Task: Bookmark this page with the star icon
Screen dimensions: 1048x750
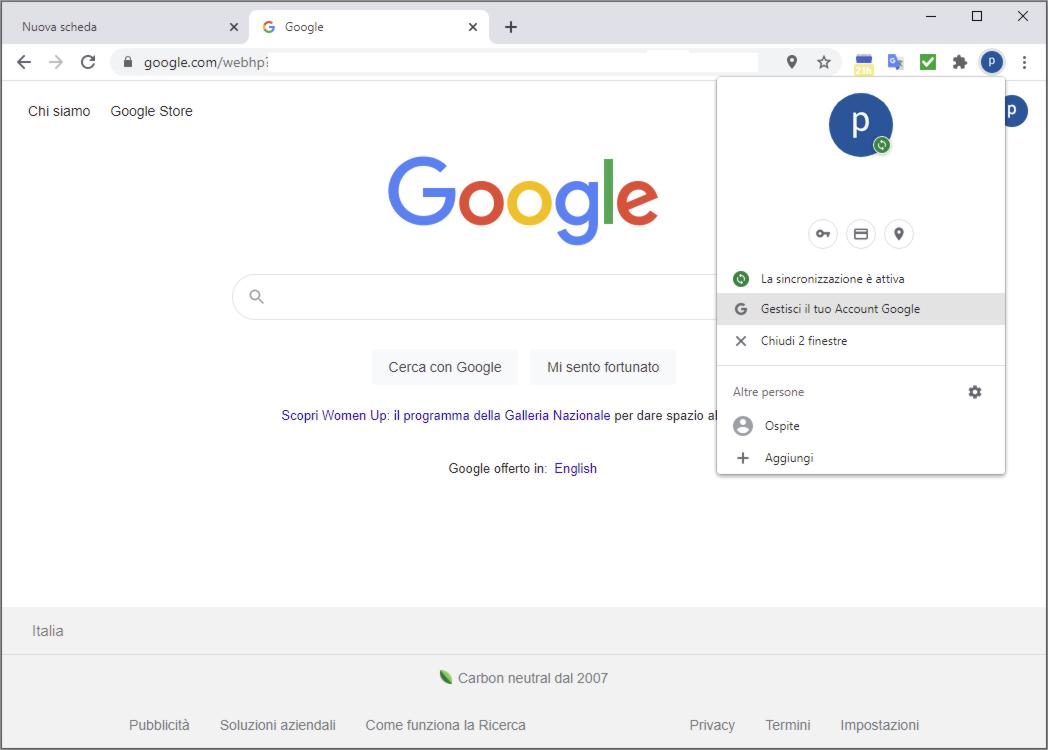Action: (x=824, y=62)
